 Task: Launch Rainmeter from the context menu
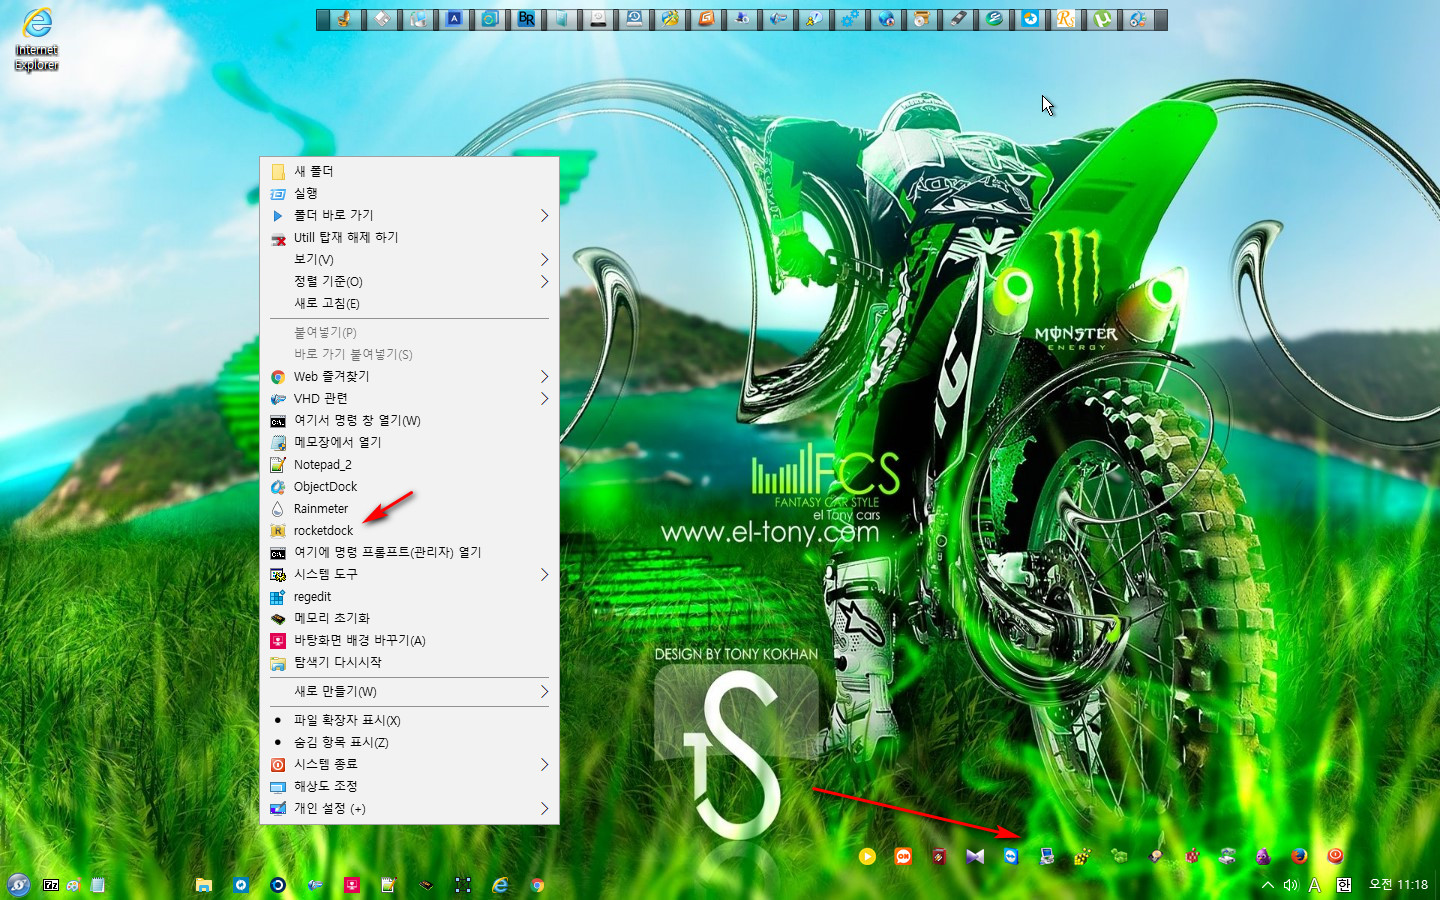[x=409, y=508]
